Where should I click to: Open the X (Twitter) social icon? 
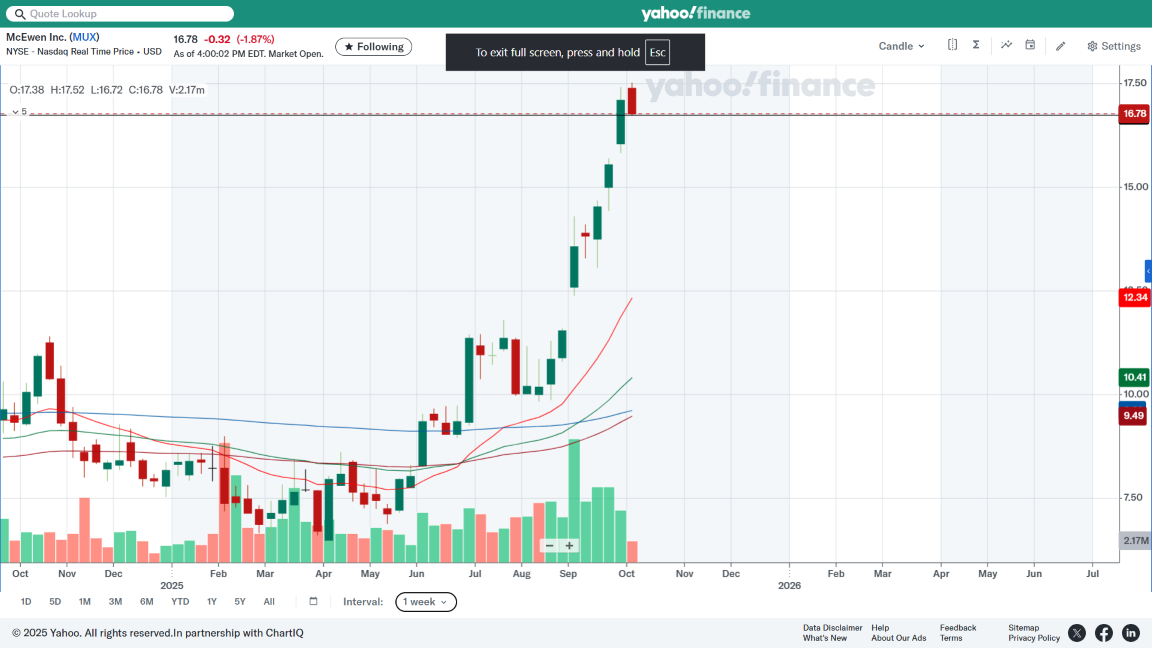click(1077, 633)
